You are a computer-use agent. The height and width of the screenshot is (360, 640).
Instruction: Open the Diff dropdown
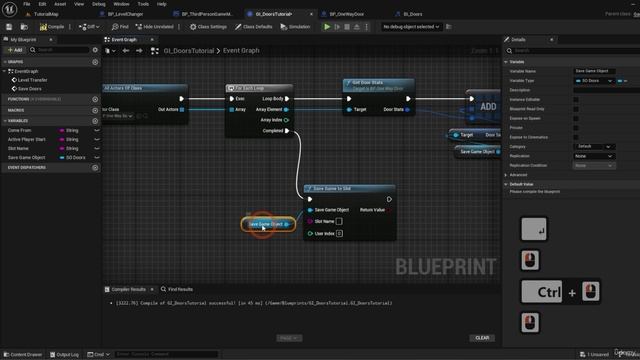click(89, 27)
